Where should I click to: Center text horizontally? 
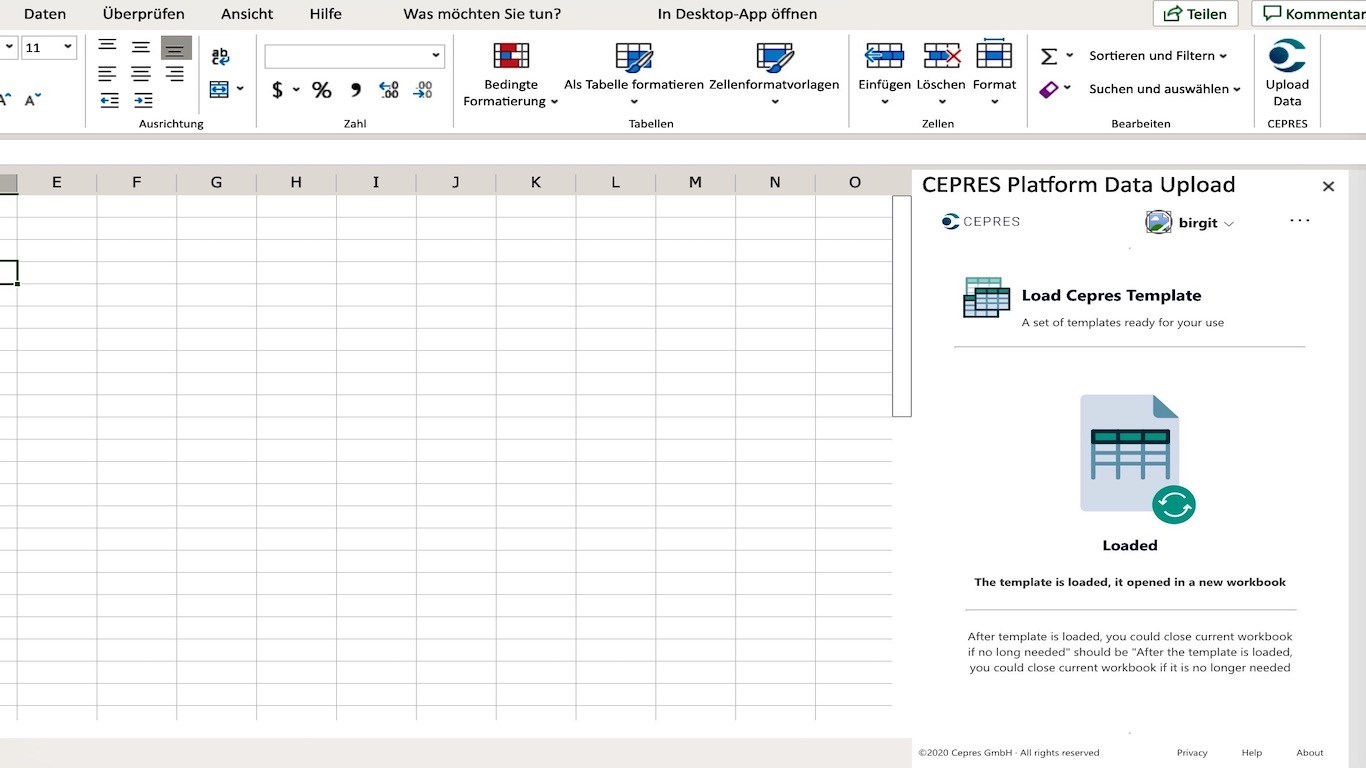(141, 74)
